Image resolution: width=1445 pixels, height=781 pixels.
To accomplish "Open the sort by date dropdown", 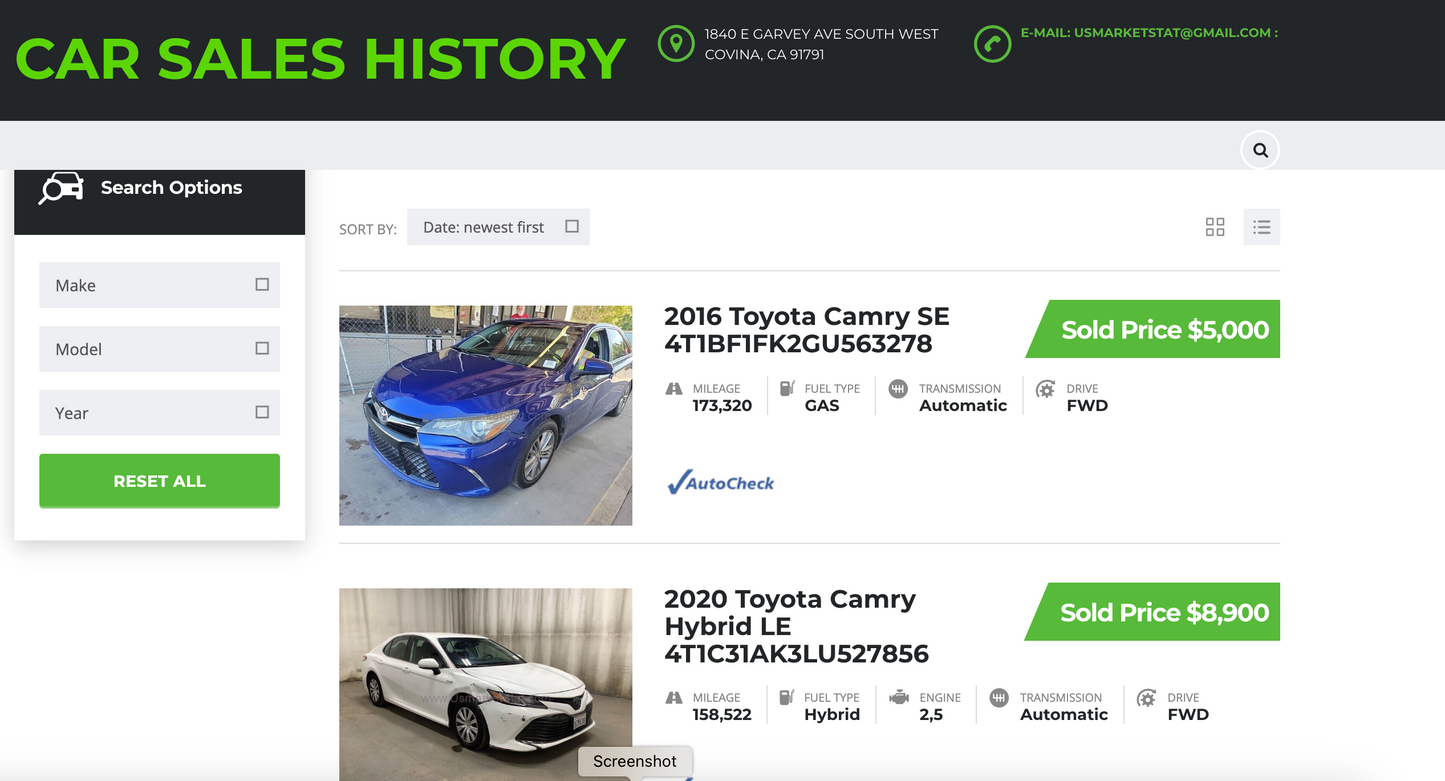I will pos(498,227).
